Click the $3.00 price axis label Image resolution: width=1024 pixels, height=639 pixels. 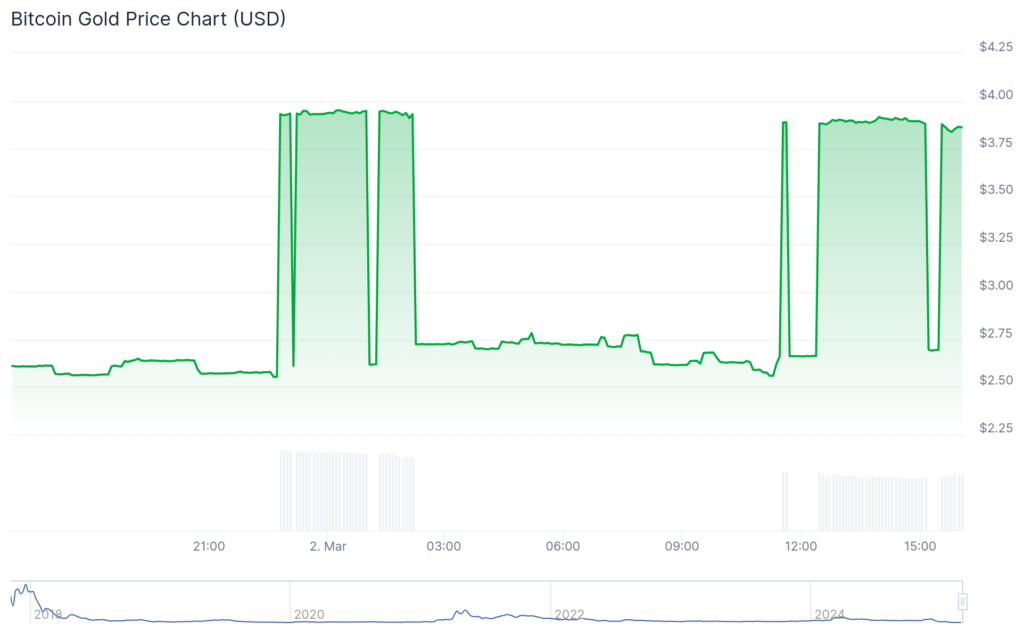pos(996,285)
